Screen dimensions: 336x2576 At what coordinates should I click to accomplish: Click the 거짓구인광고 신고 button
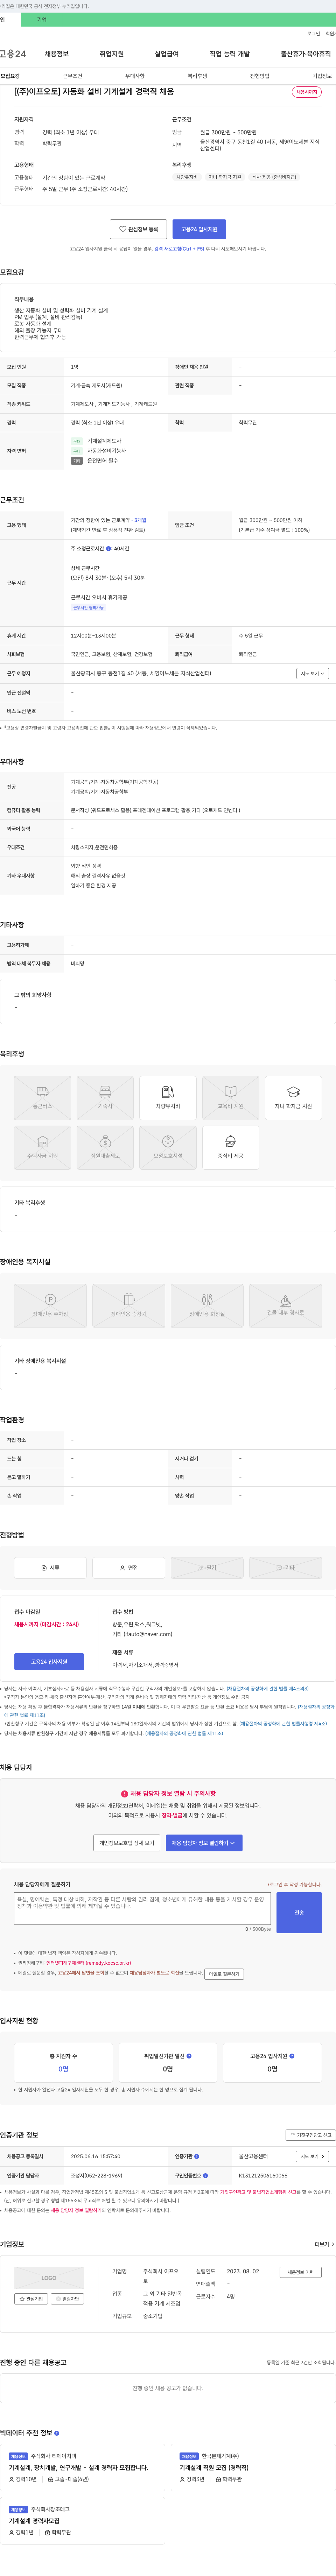click(310, 2135)
